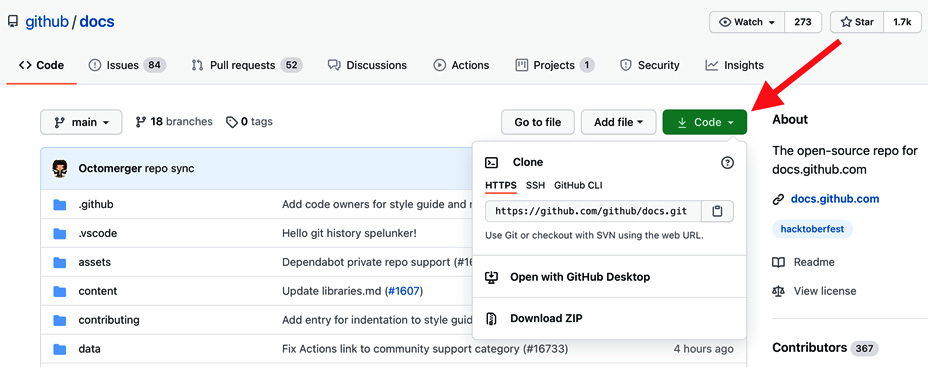Go to the Discussions tab

click(x=367, y=65)
